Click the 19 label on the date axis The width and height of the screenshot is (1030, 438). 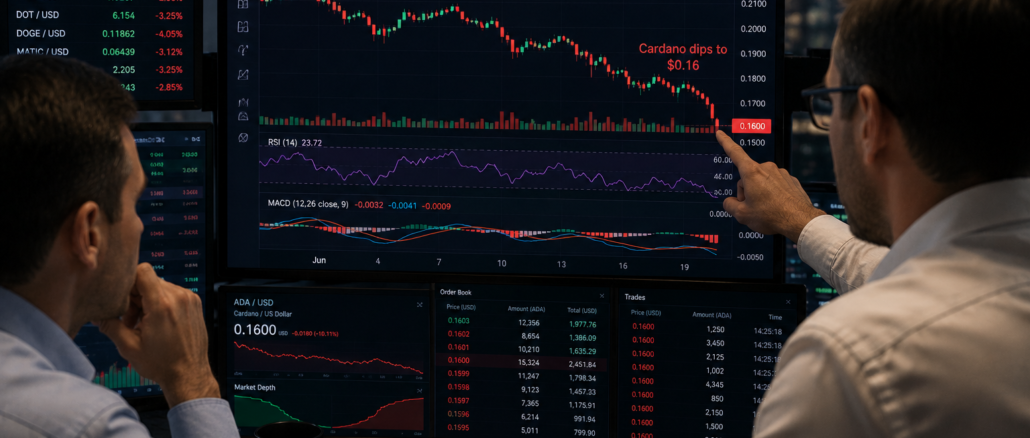point(684,267)
